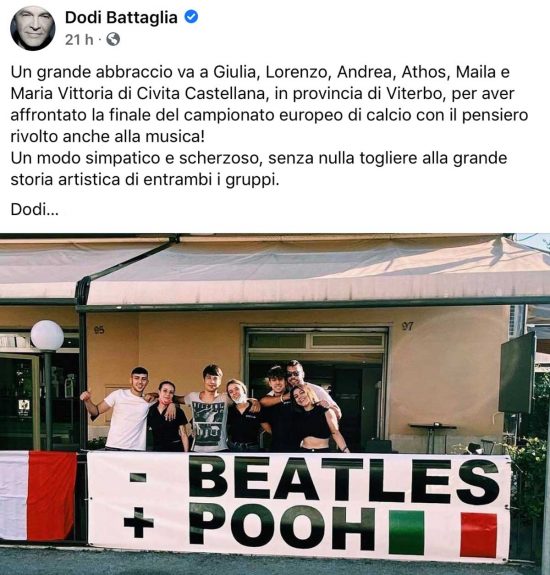Open the post's 21 h timestamp

[79, 40]
